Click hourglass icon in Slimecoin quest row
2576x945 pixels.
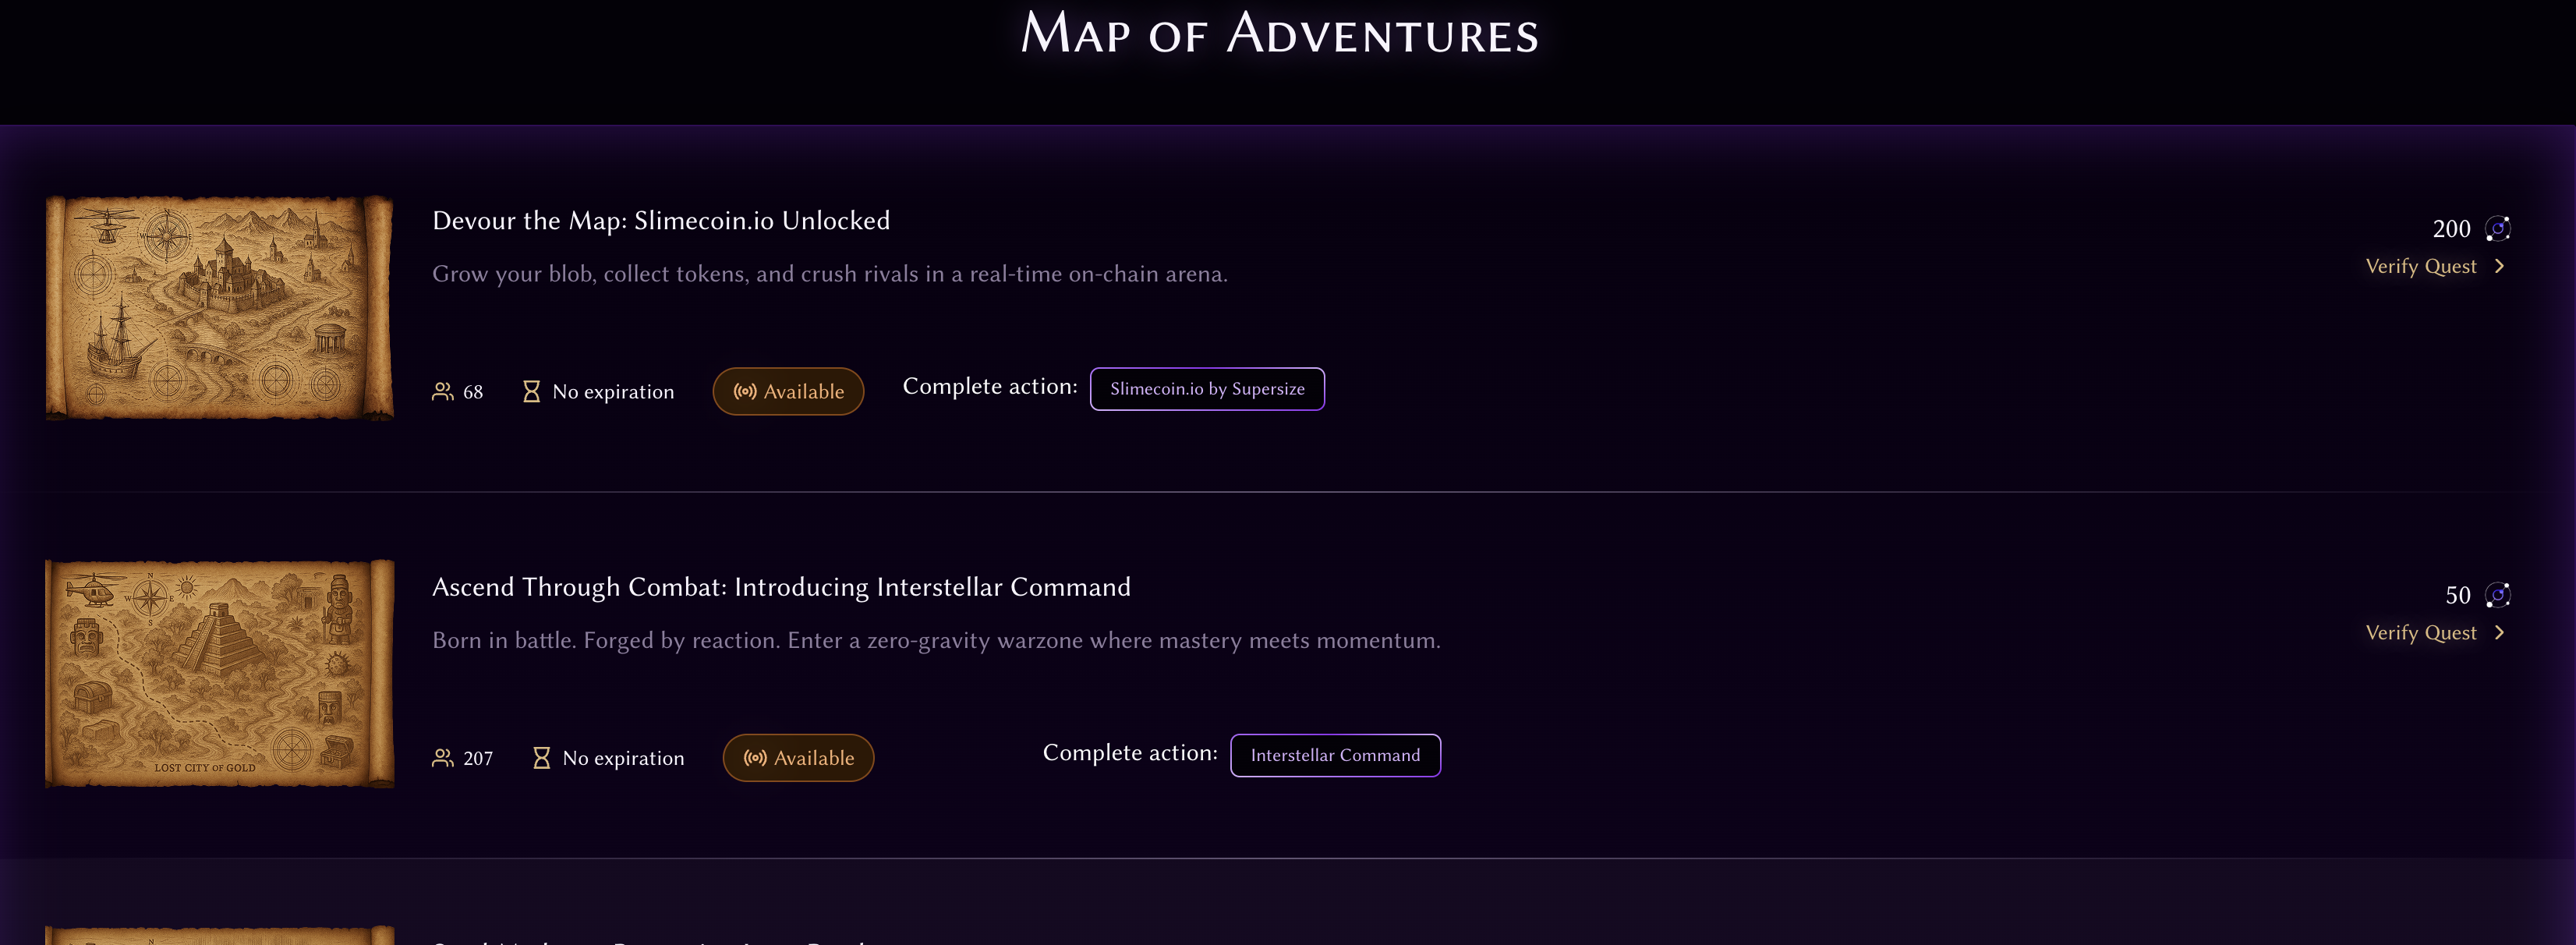[531, 391]
